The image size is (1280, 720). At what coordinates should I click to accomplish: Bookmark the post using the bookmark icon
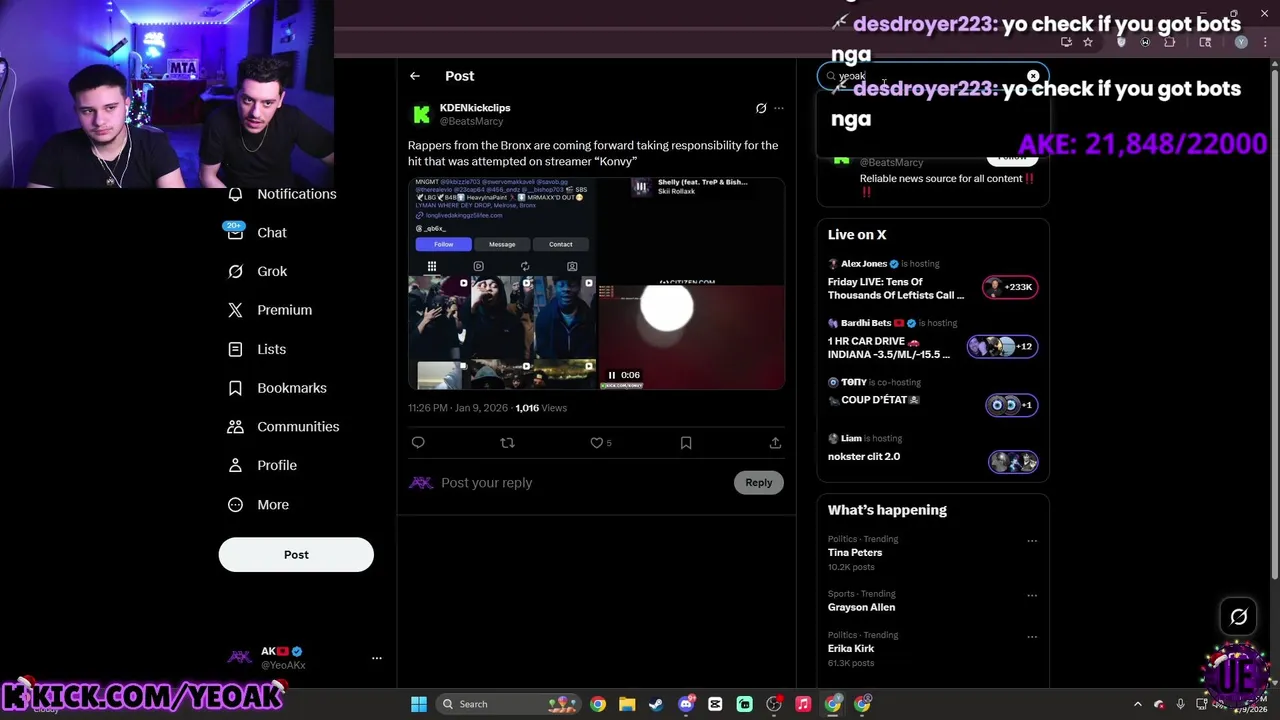pos(686,443)
